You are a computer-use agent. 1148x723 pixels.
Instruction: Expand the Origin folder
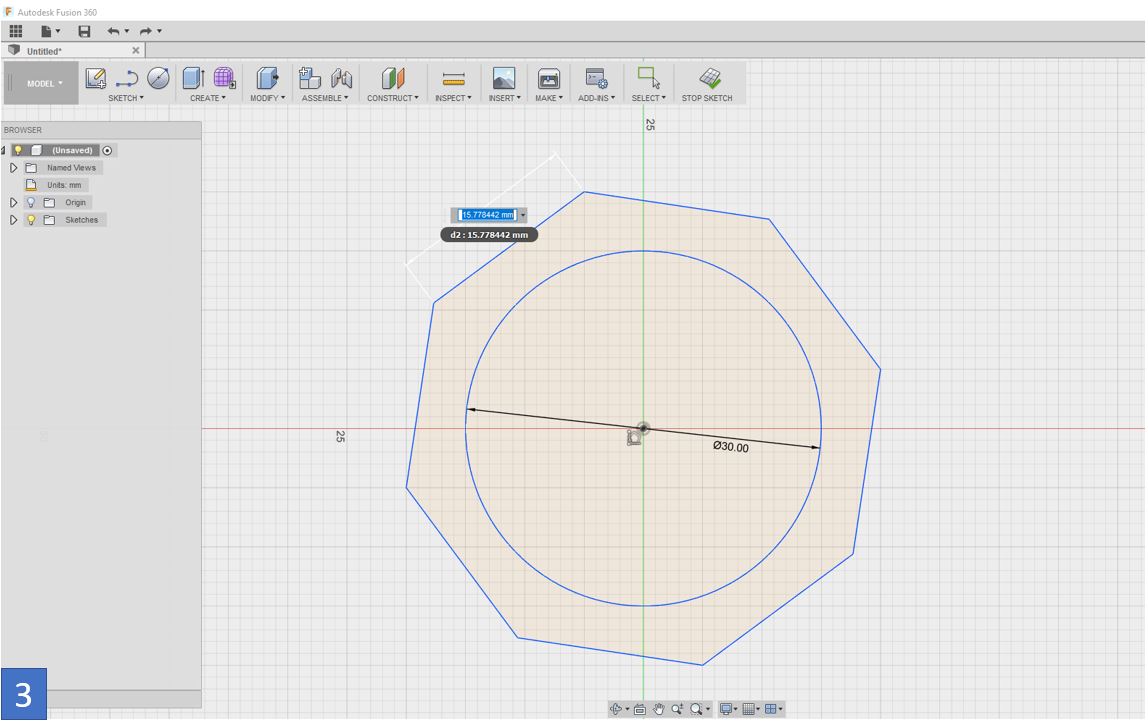(x=13, y=202)
